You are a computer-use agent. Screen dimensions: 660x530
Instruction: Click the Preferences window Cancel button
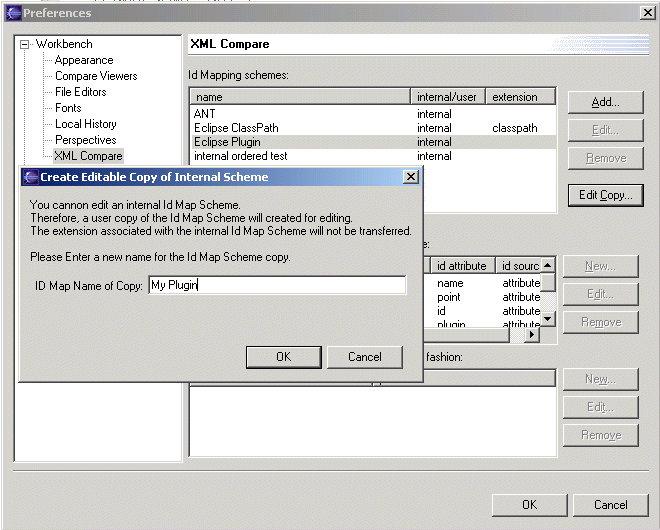tap(611, 505)
